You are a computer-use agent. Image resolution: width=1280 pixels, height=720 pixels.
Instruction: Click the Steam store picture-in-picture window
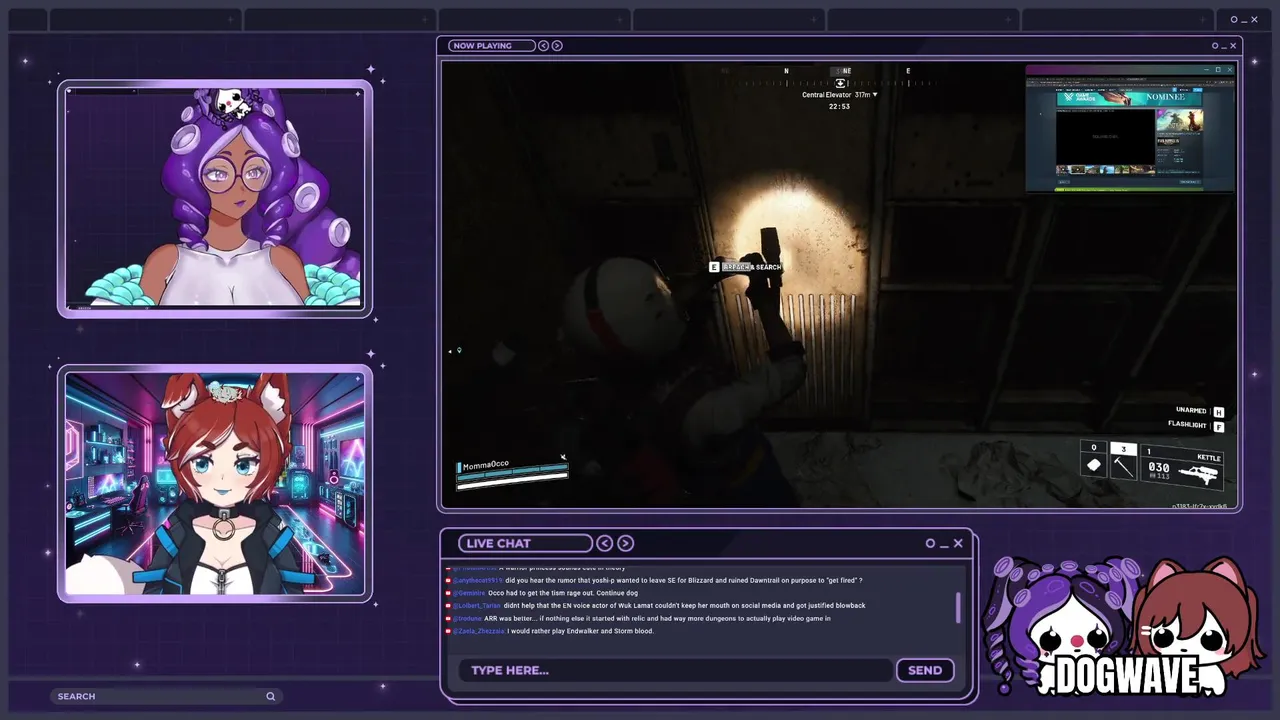[x=1130, y=128]
